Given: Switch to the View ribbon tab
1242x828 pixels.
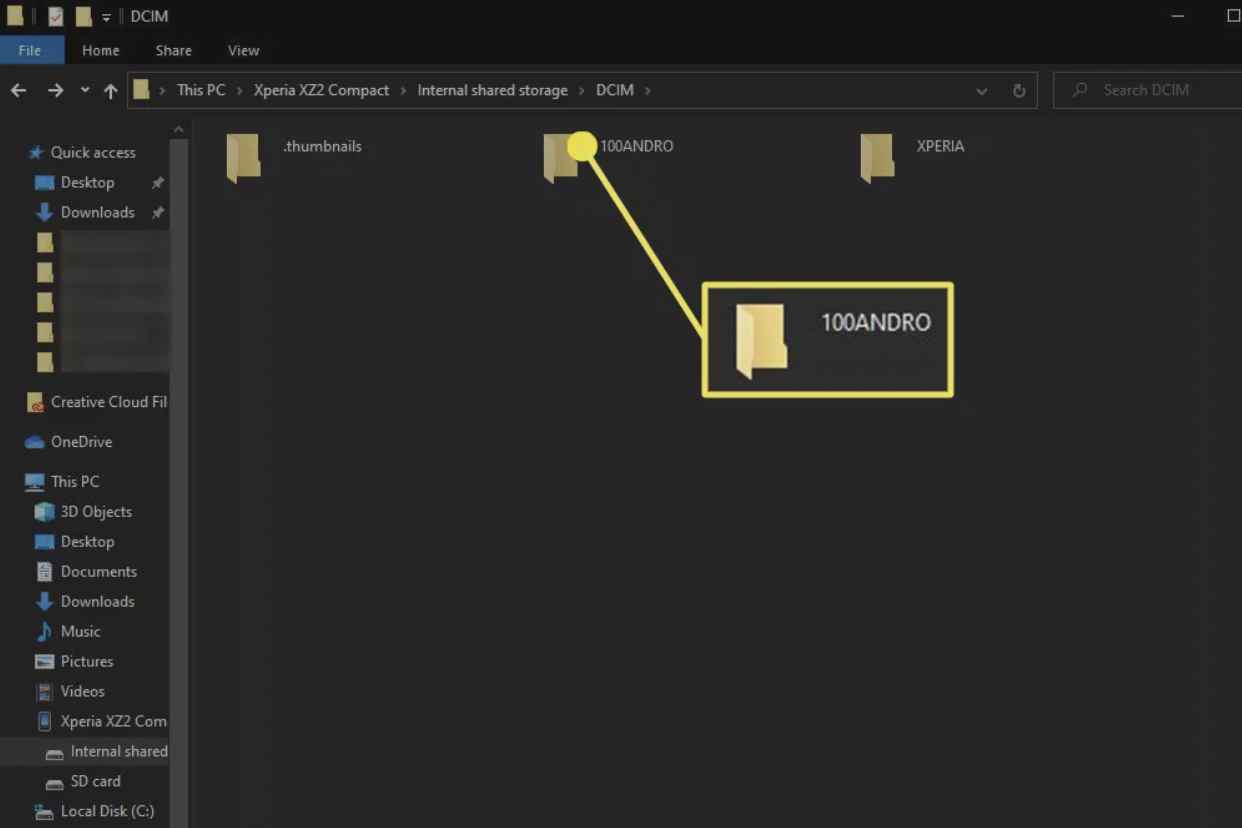Looking at the screenshot, I should (x=243, y=50).
